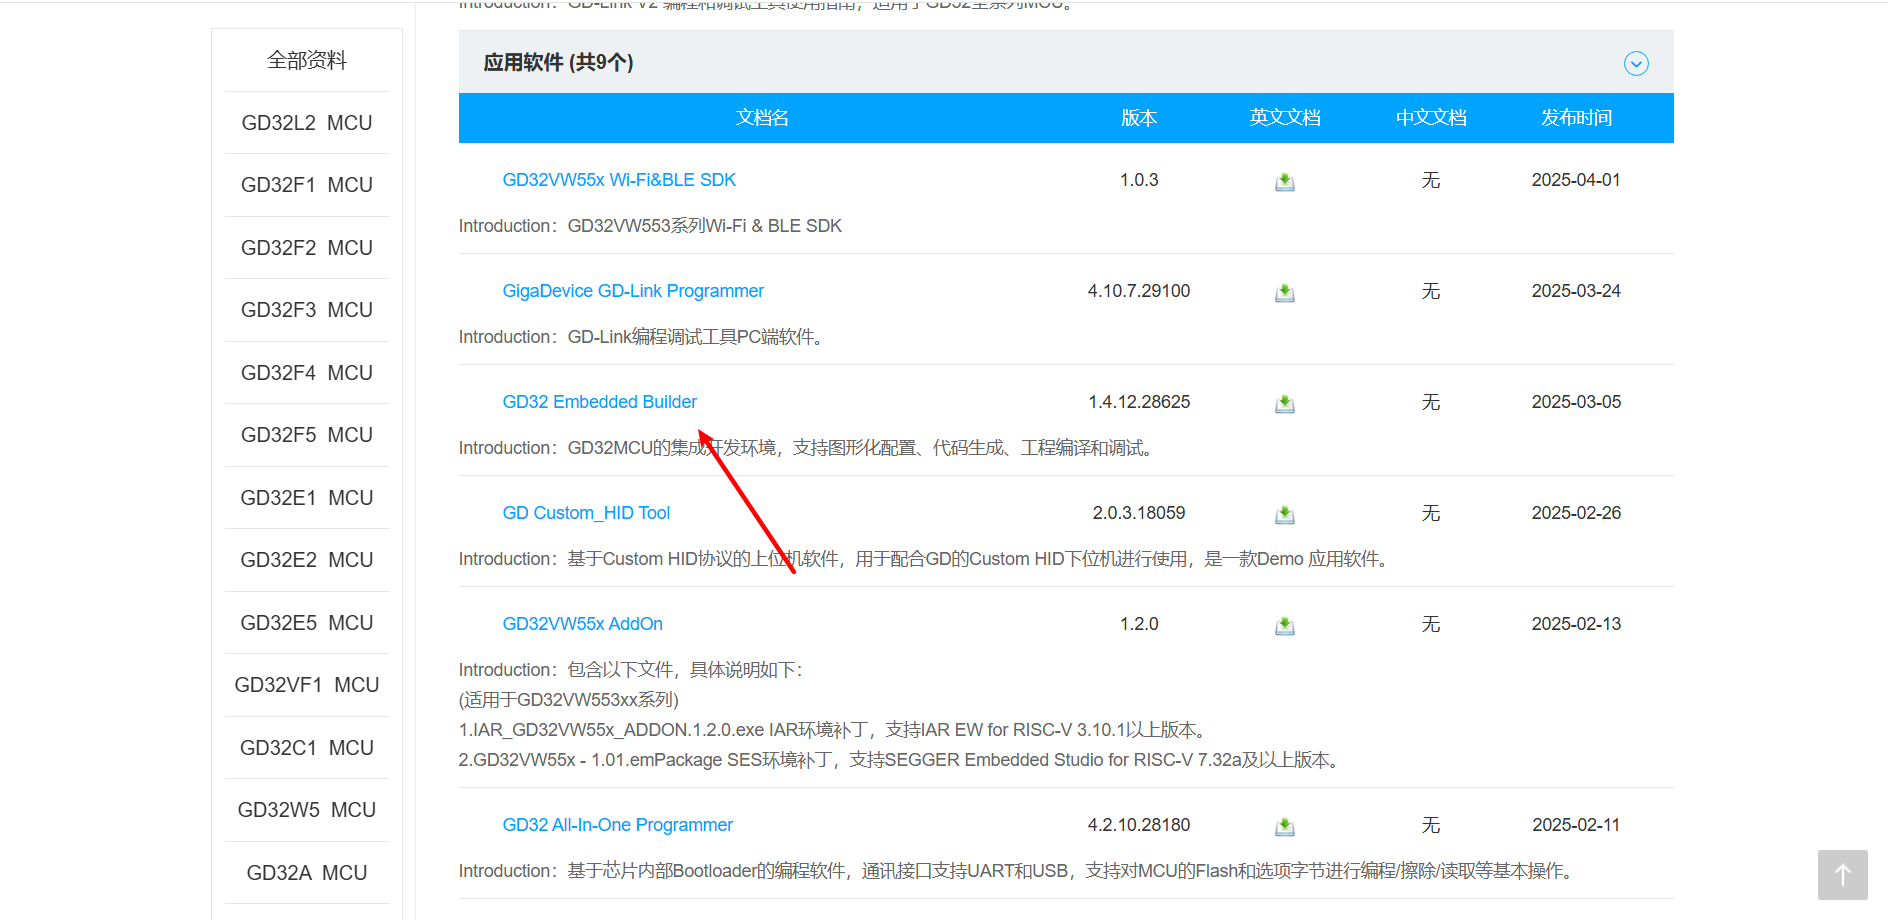Select GD32W5 MCU in sidebar
1888x920 pixels.
click(307, 810)
